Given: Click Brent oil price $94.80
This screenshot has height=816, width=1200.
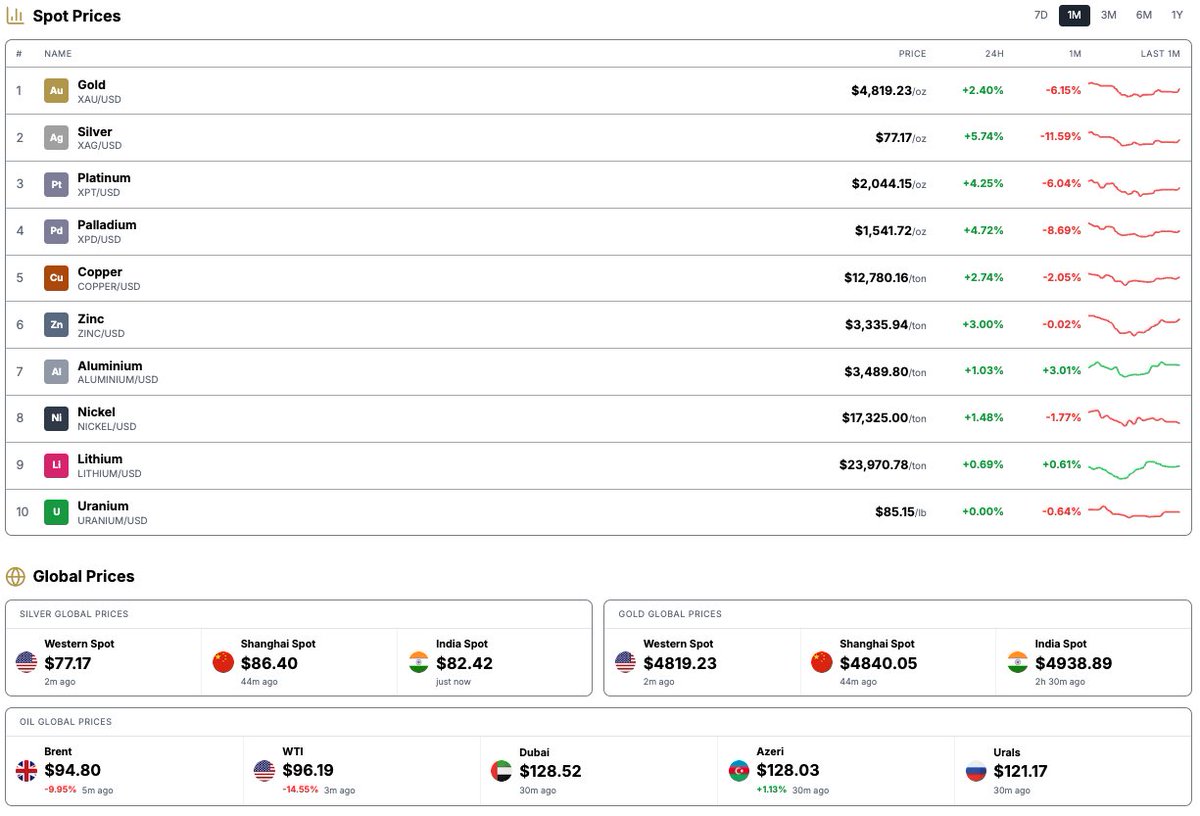Looking at the screenshot, I should [73, 771].
